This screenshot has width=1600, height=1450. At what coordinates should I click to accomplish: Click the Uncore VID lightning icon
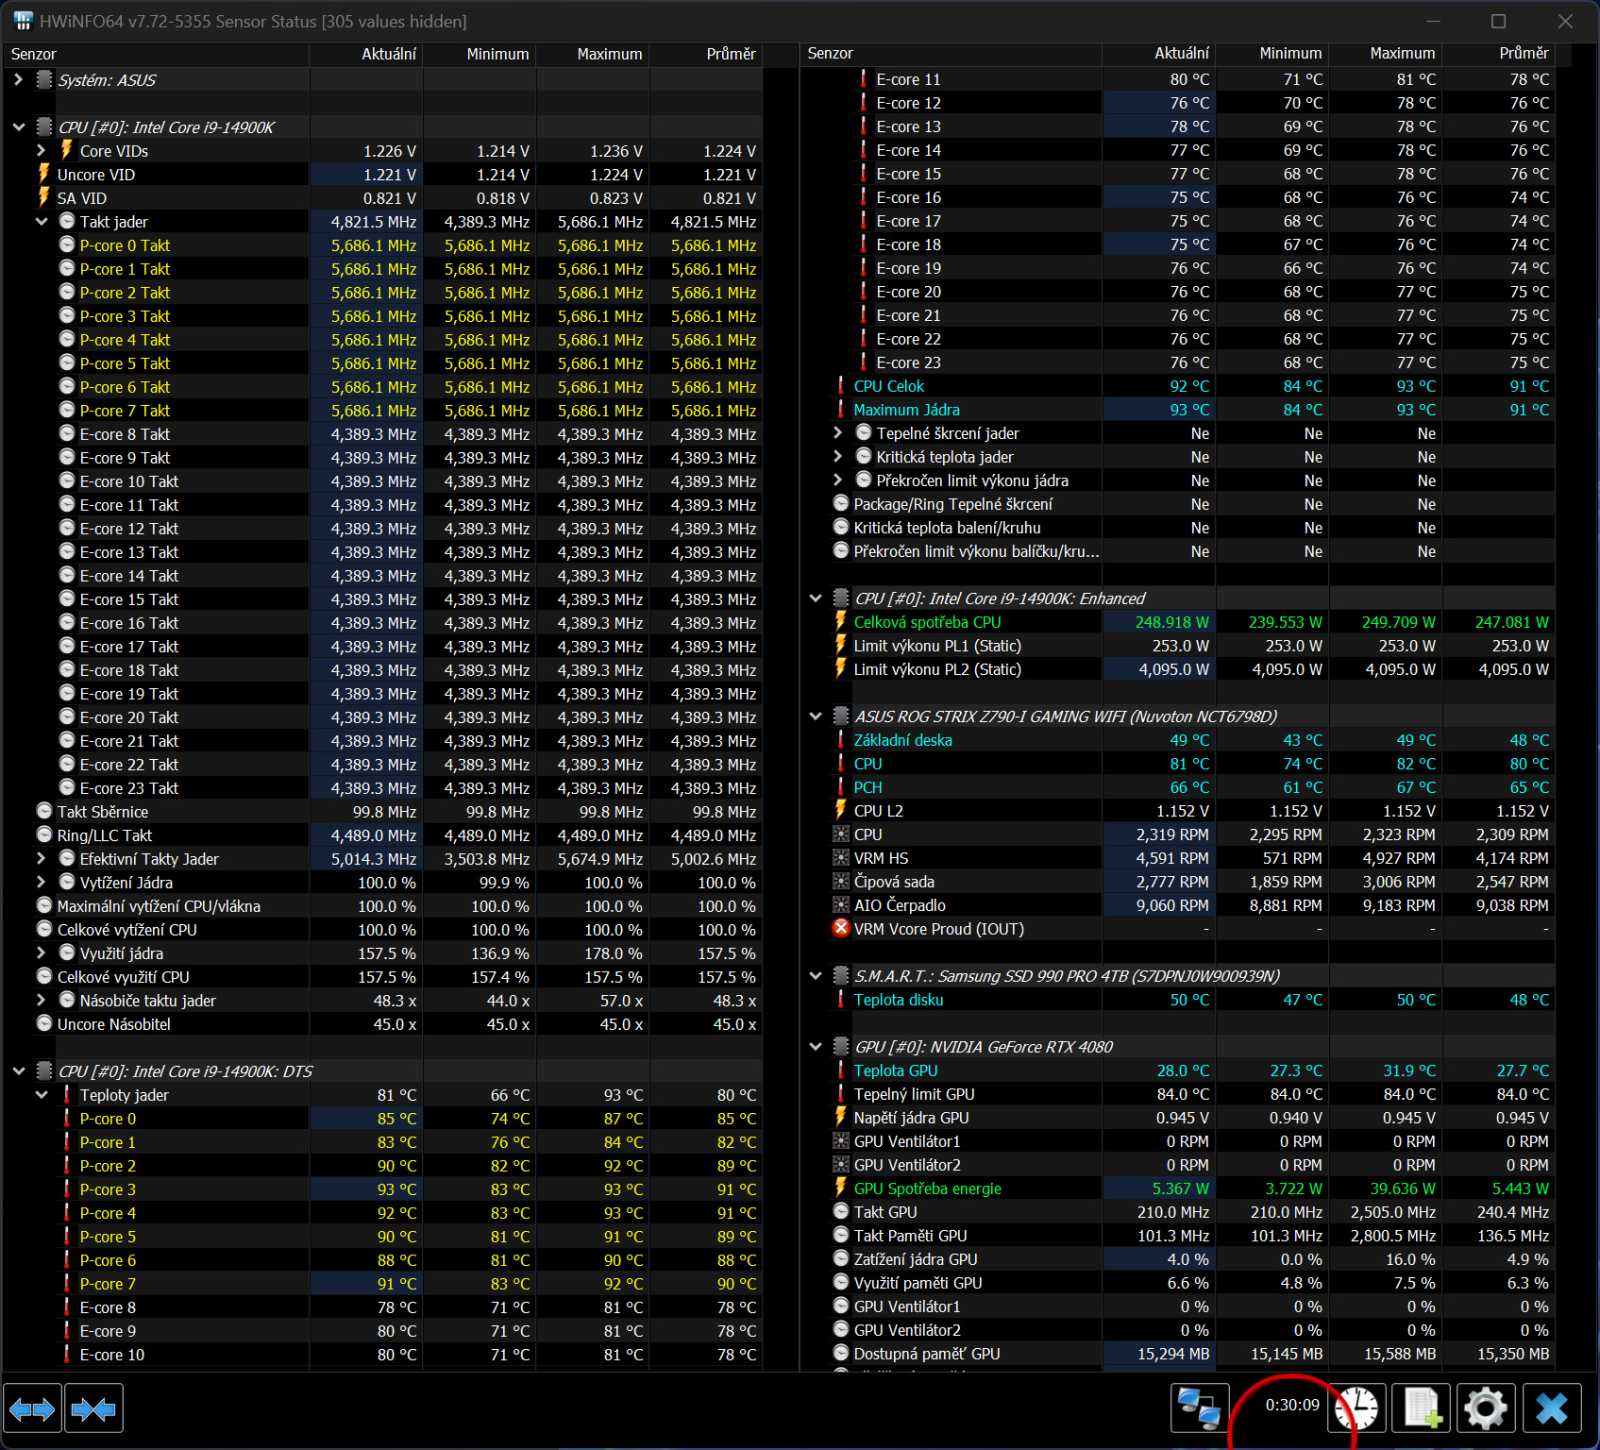coord(43,174)
